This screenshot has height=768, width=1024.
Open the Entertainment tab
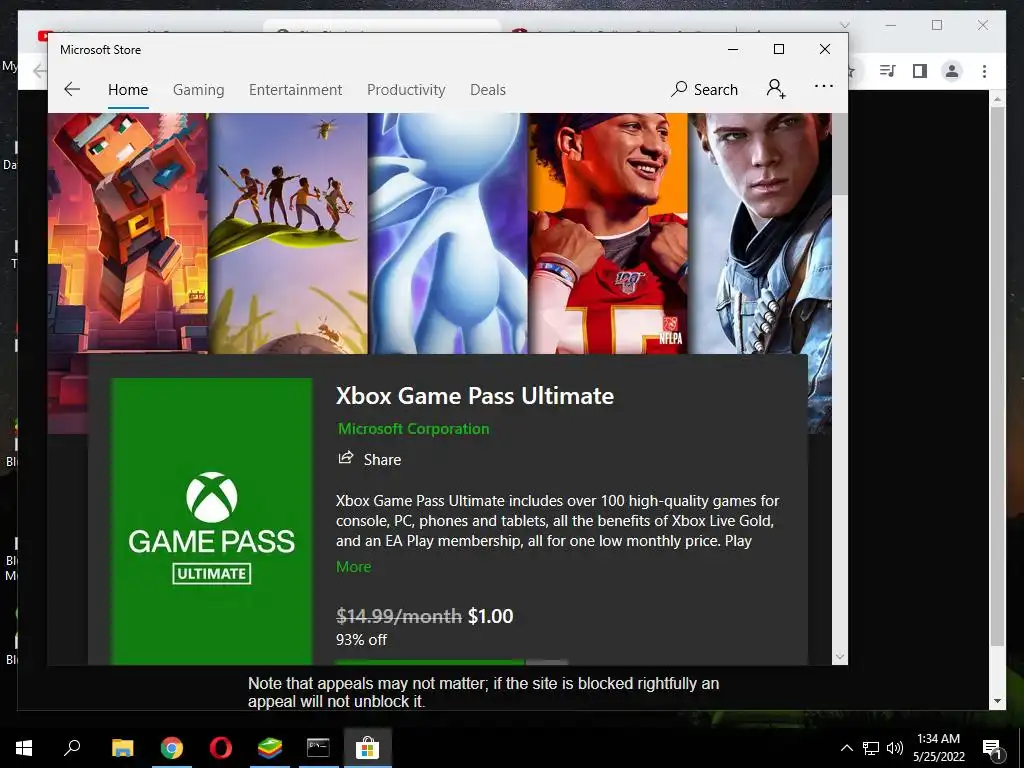(x=295, y=89)
